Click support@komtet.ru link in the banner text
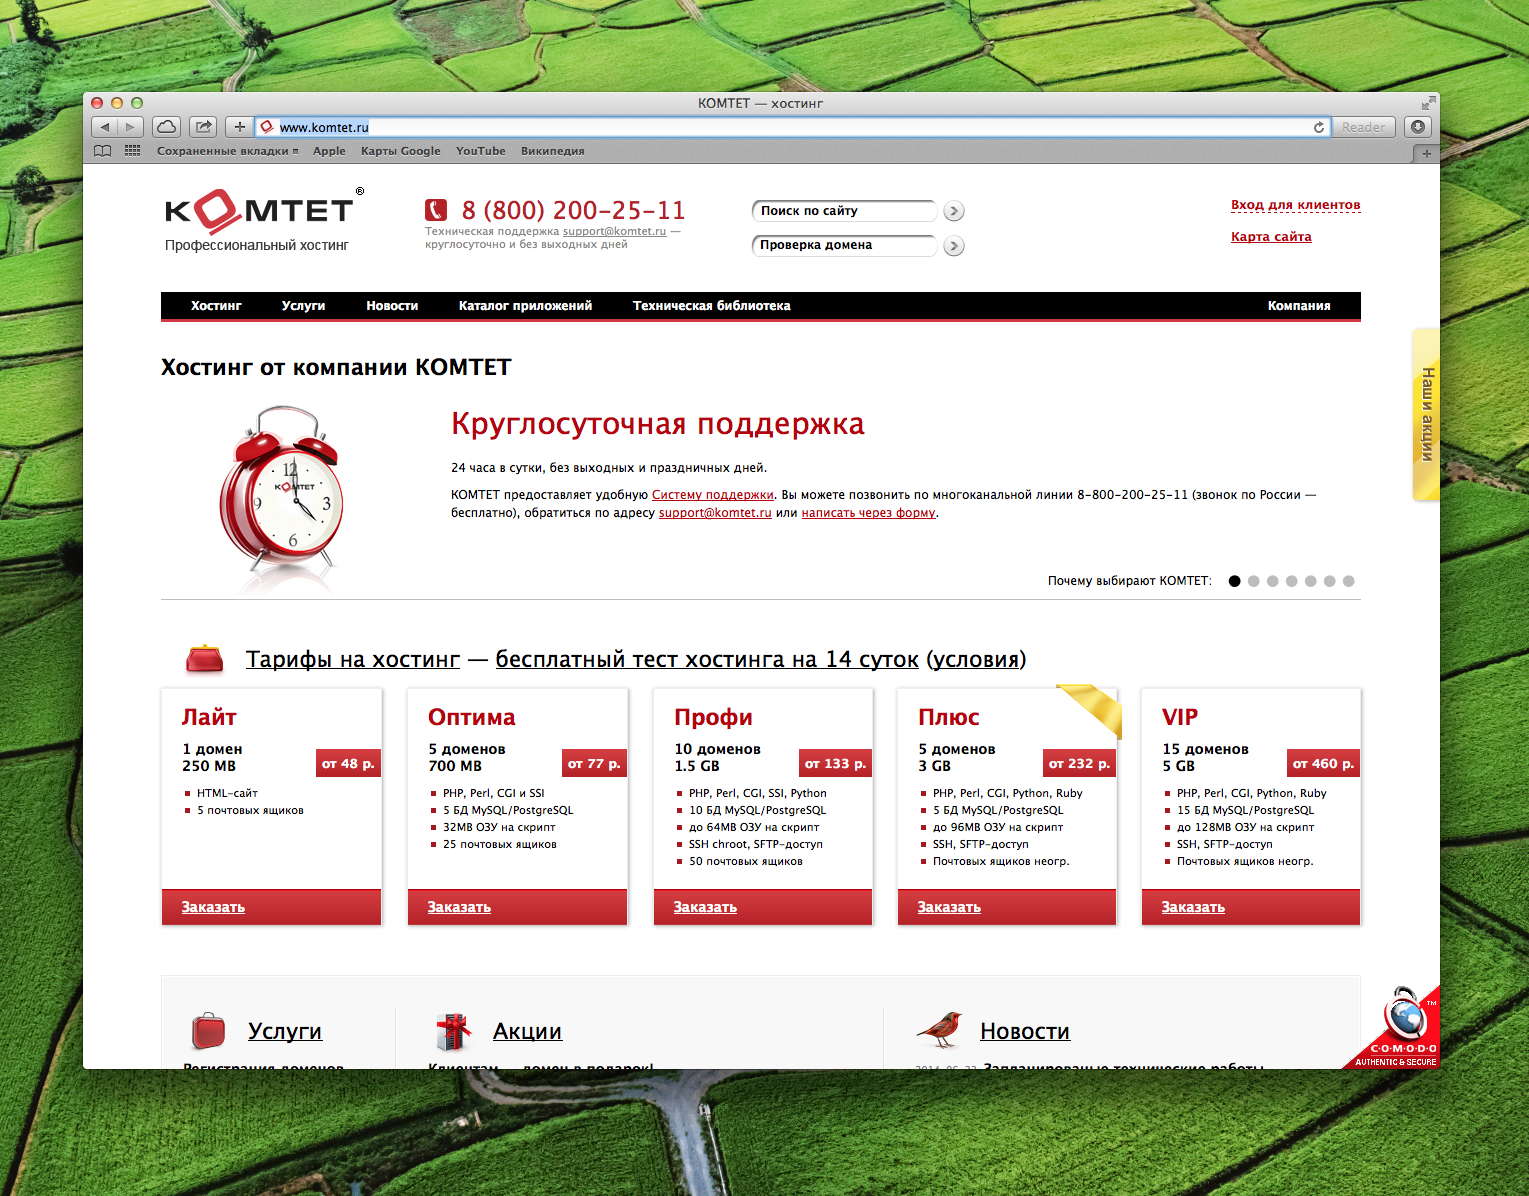Image resolution: width=1529 pixels, height=1196 pixels. tap(715, 513)
